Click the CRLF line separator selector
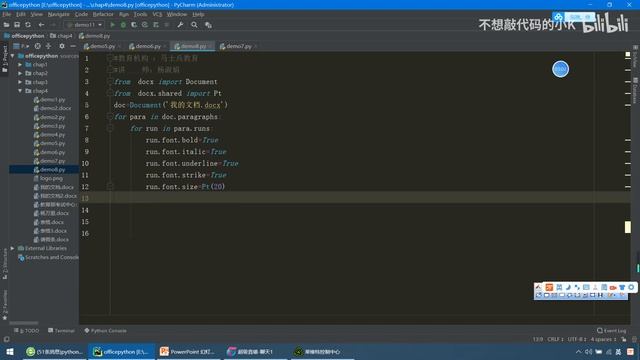Image resolution: width=640 pixels, height=360 pixels. click(556, 340)
